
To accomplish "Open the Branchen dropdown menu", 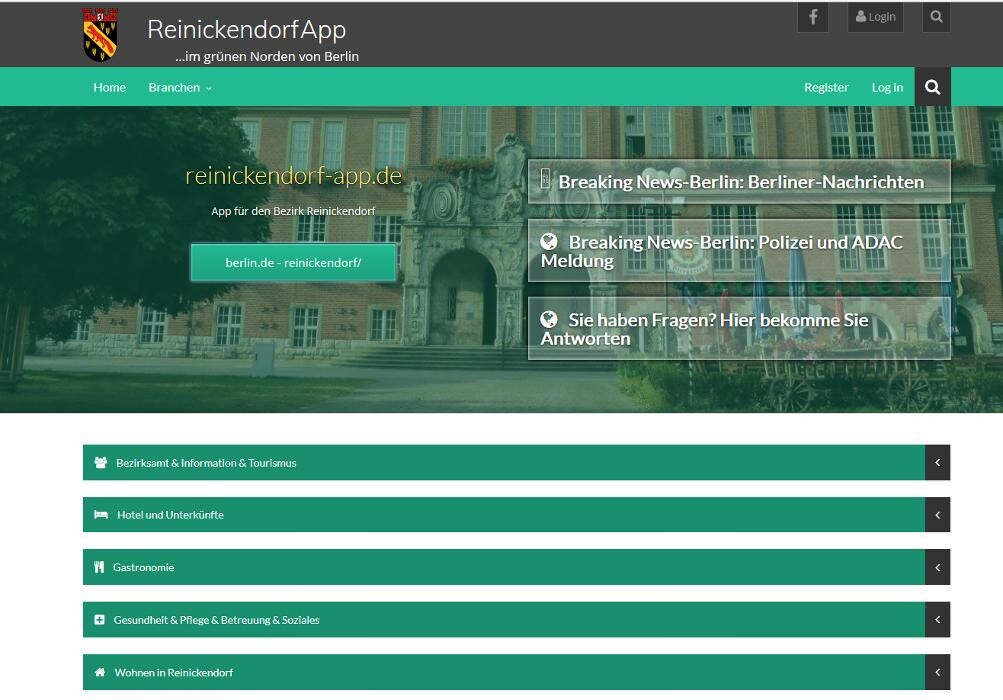I will click(x=179, y=88).
